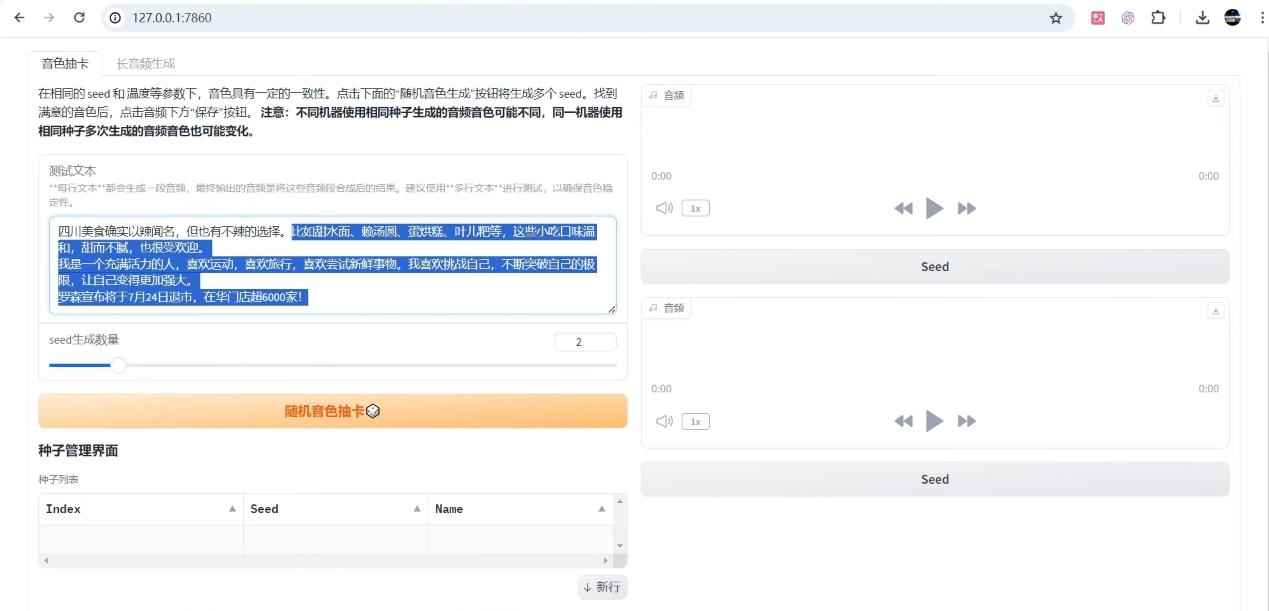Sort the Seed column in the seed list
Viewport: 1269px width, 611px height.
(335, 509)
